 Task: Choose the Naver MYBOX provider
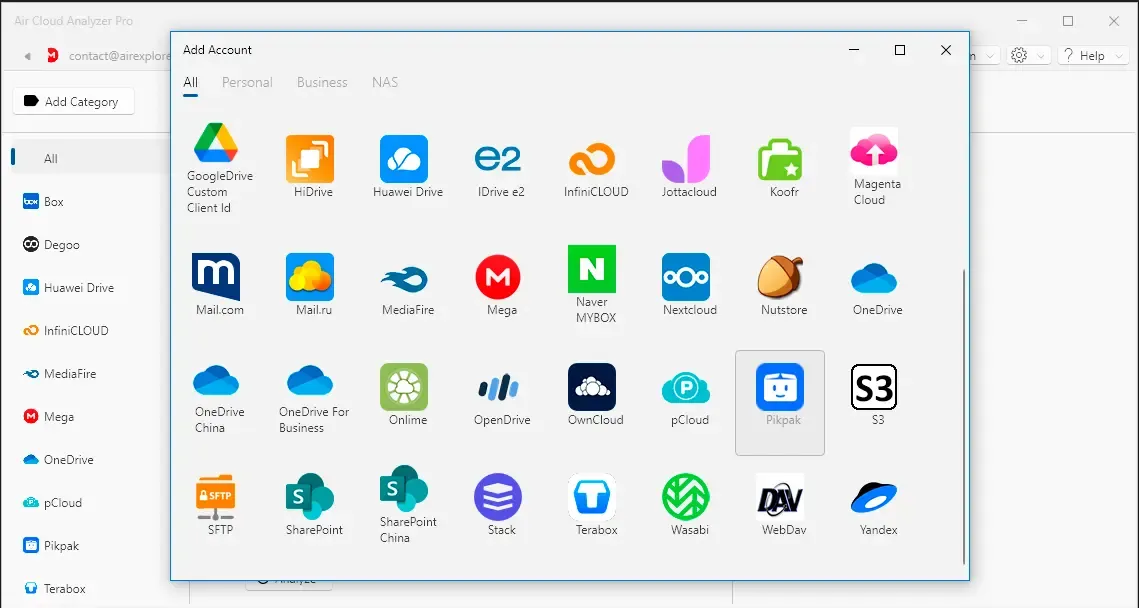click(595, 284)
